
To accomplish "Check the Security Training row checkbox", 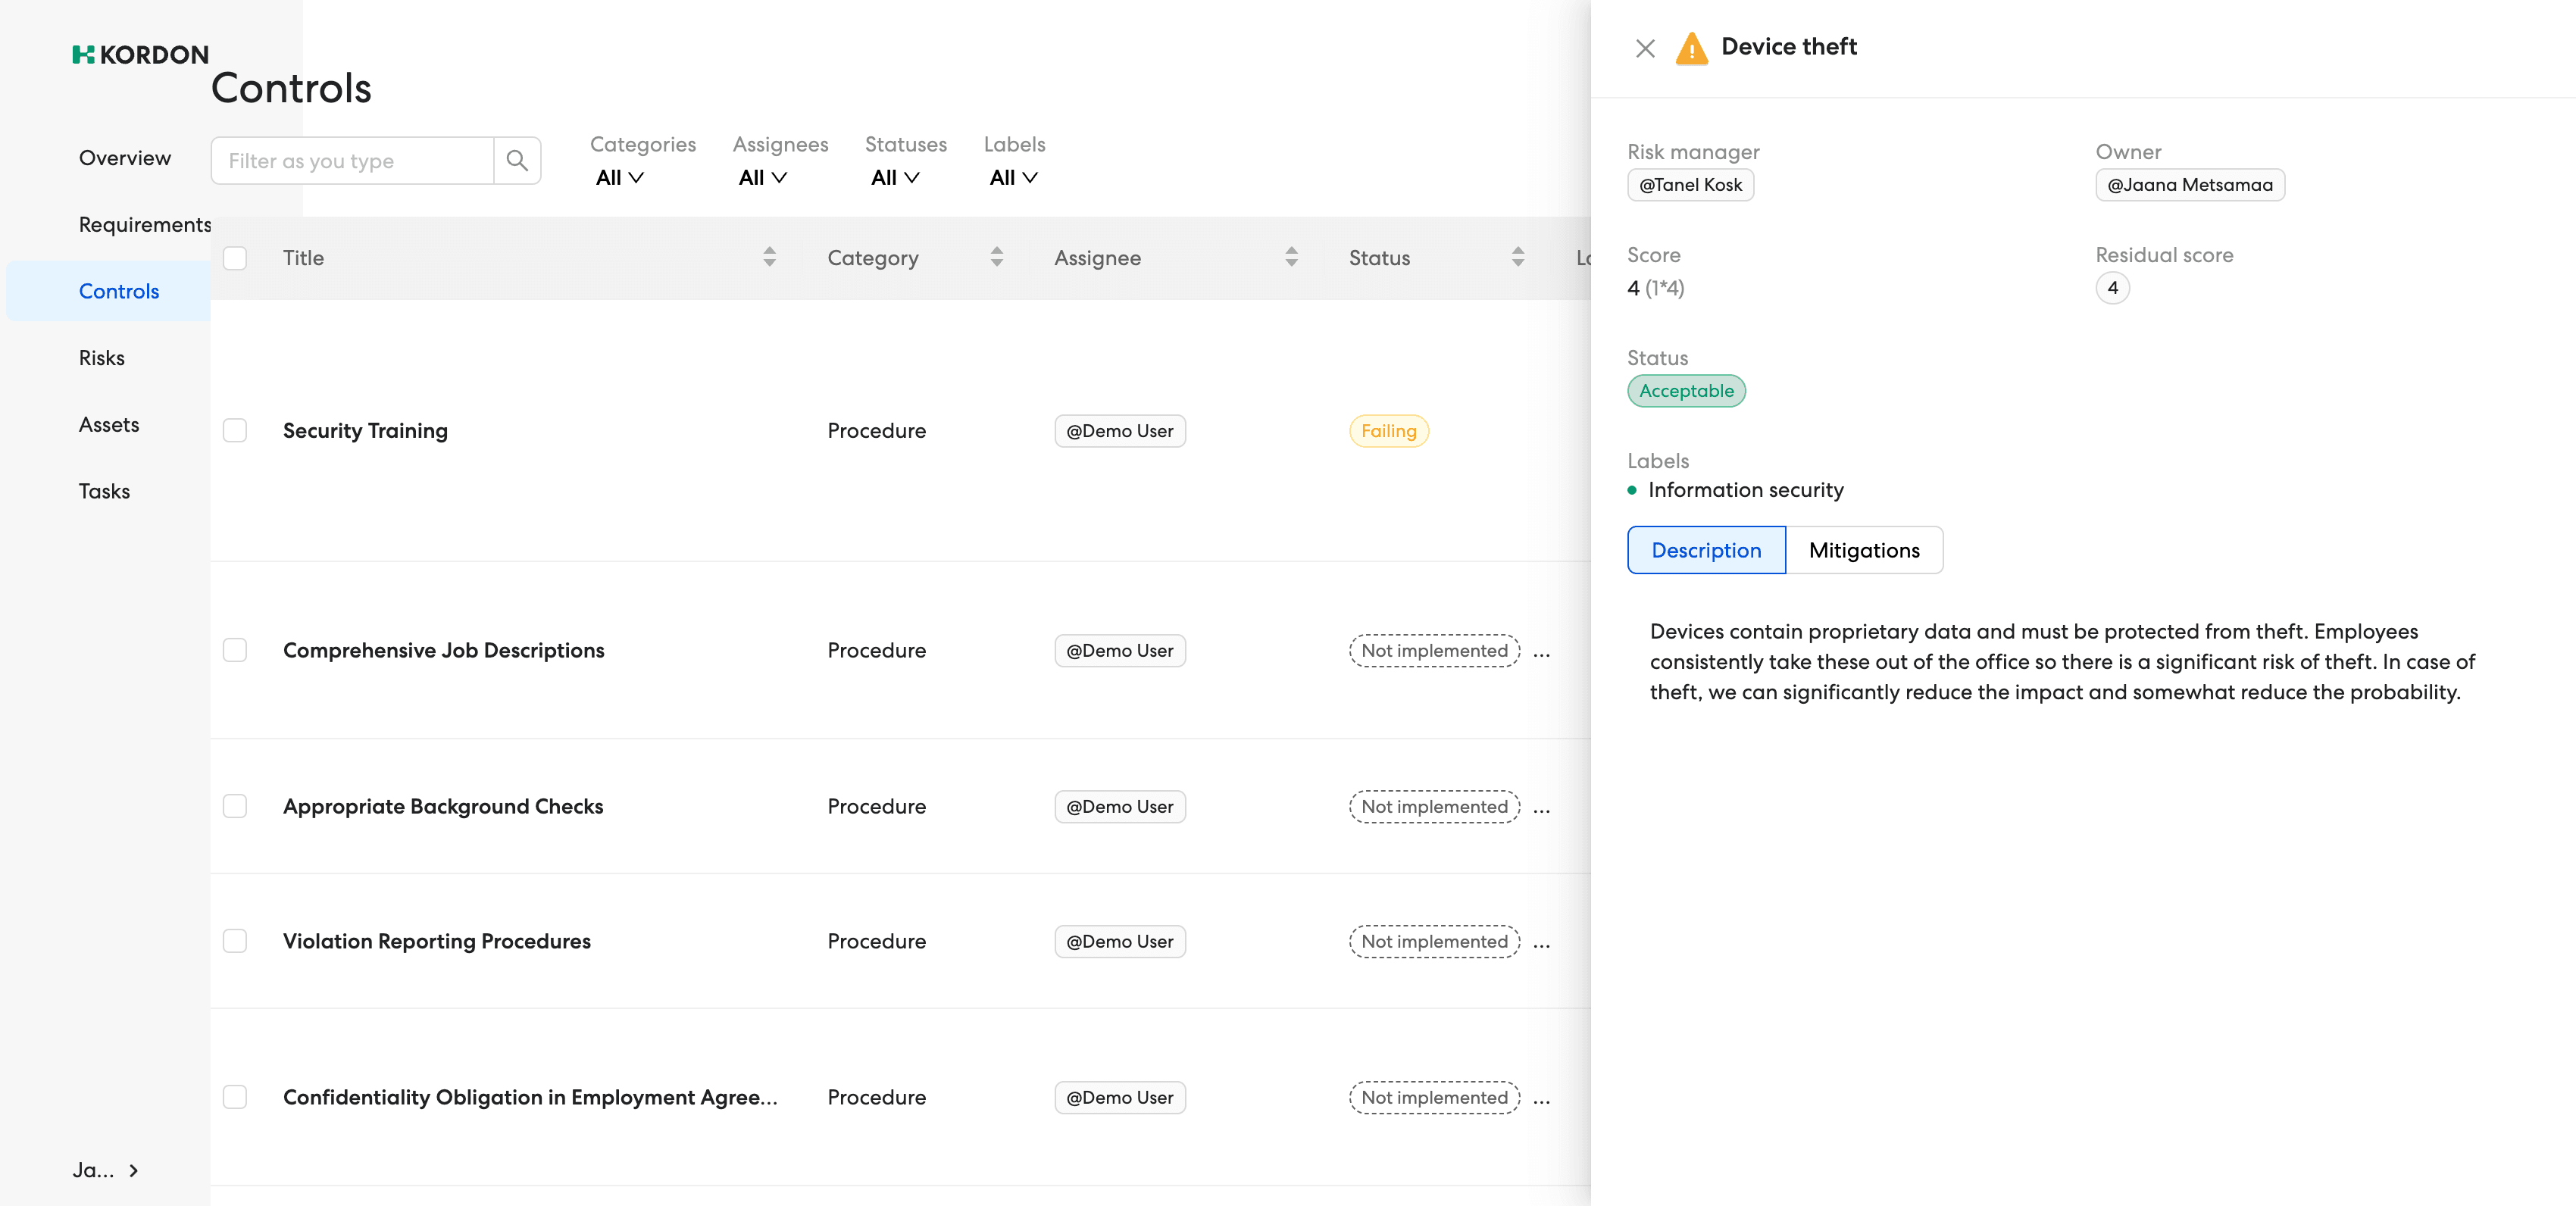I will point(235,431).
